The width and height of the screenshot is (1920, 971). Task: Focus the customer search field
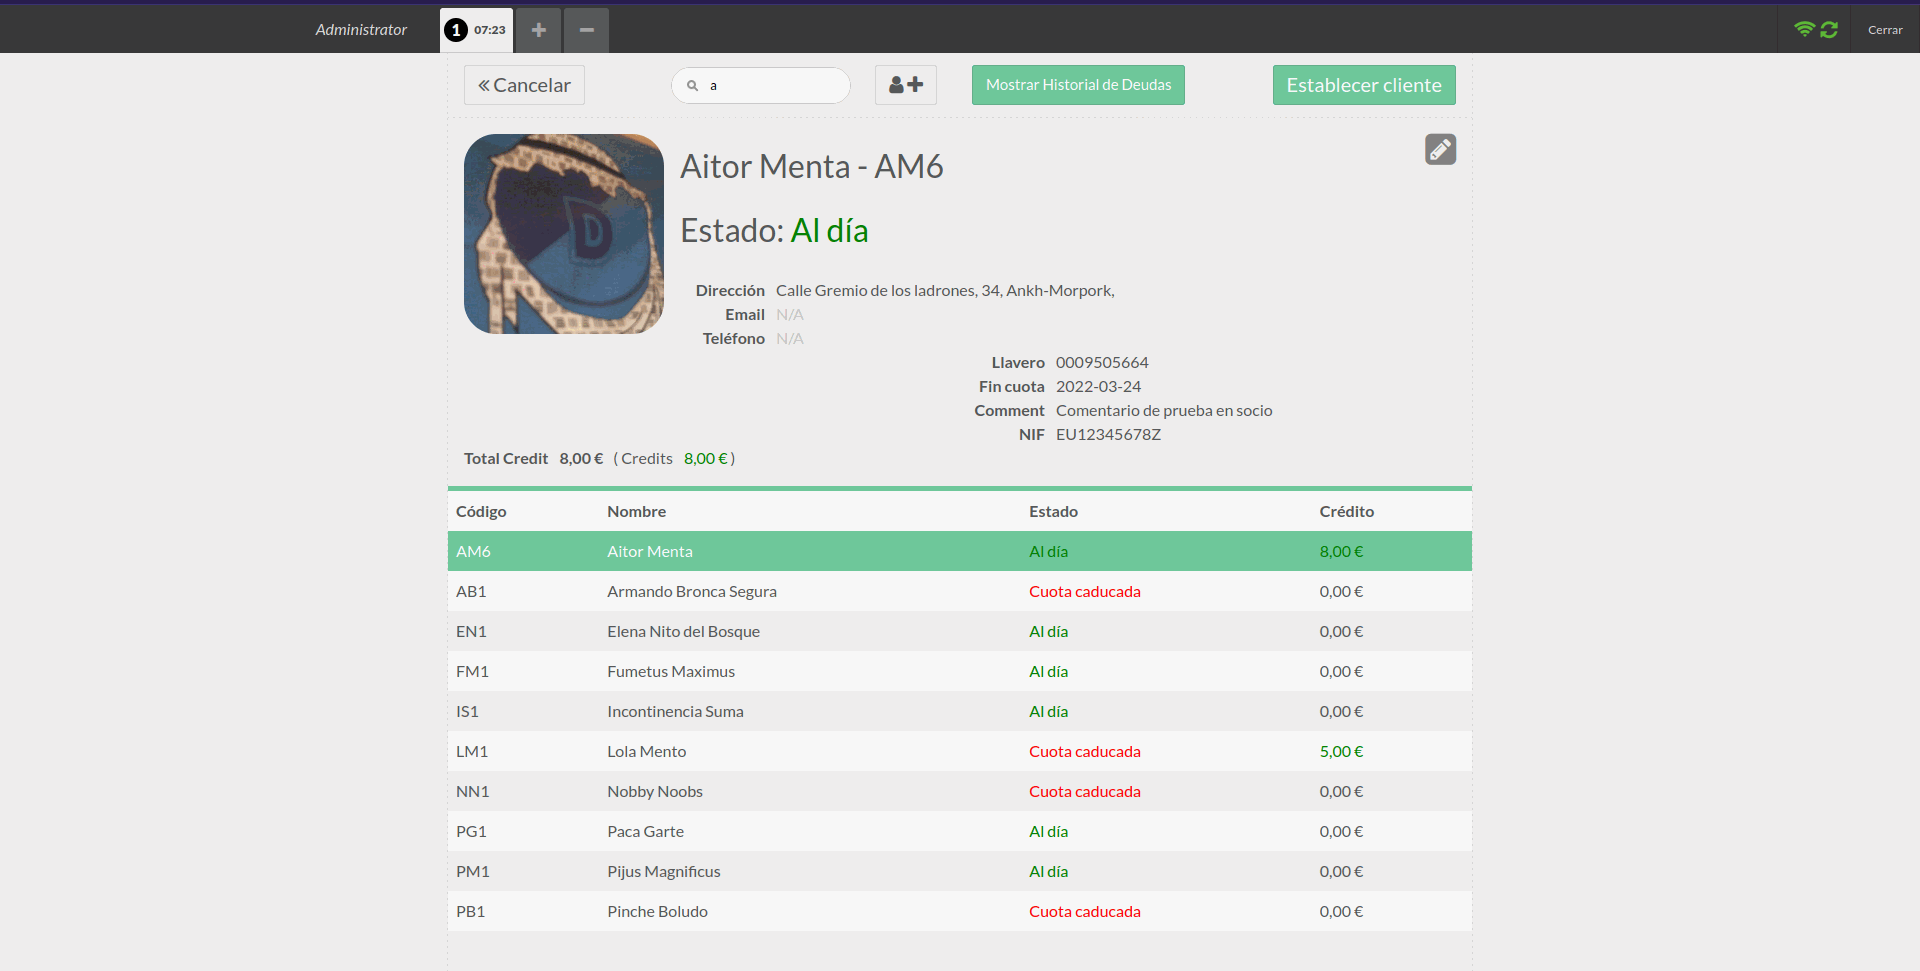pos(761,85)
